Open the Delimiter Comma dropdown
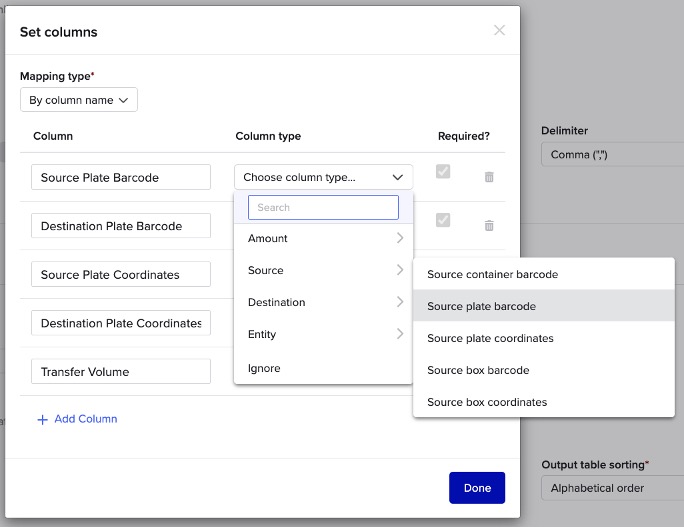 [x=612, y=155]
